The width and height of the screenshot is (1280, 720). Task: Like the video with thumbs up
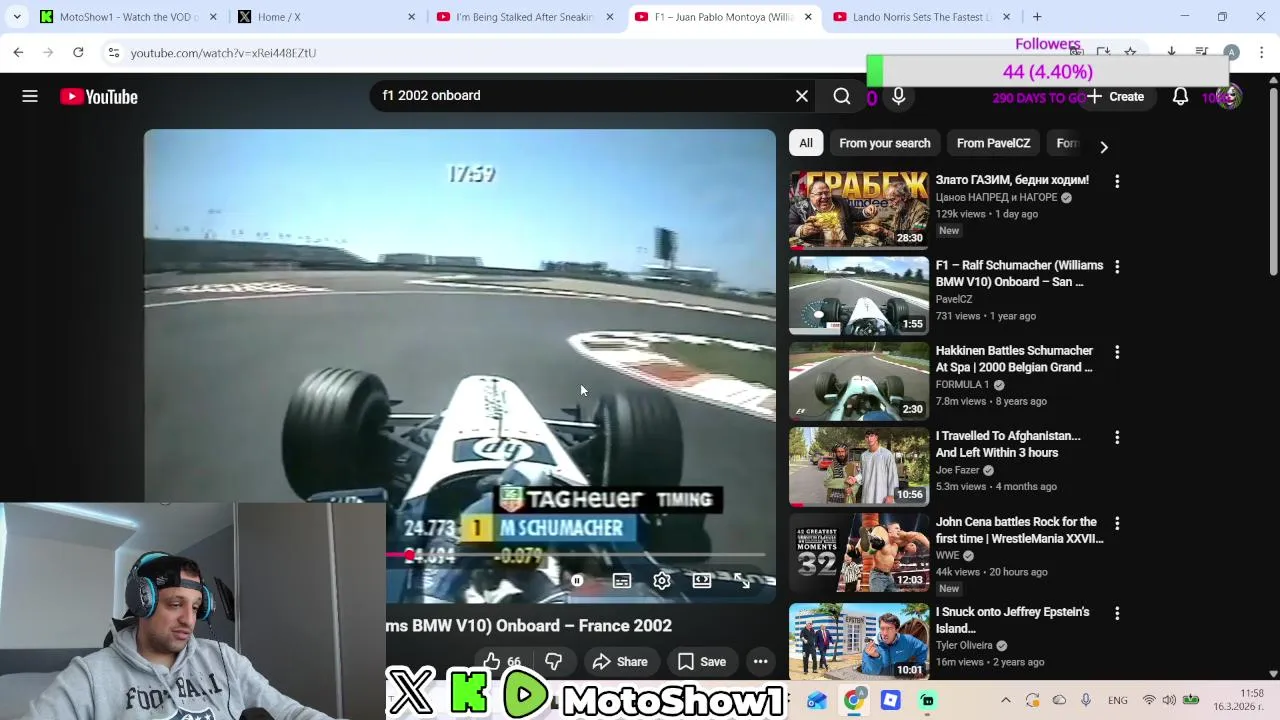click(x=503, y=661)
